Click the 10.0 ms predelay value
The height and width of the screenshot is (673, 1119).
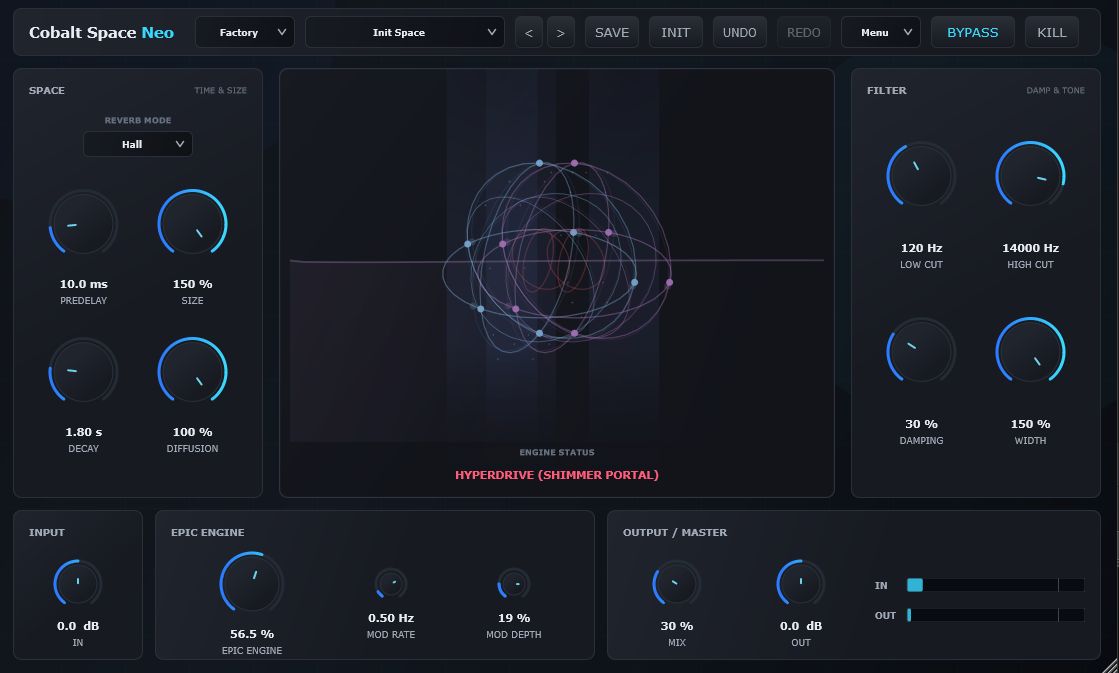83,284
